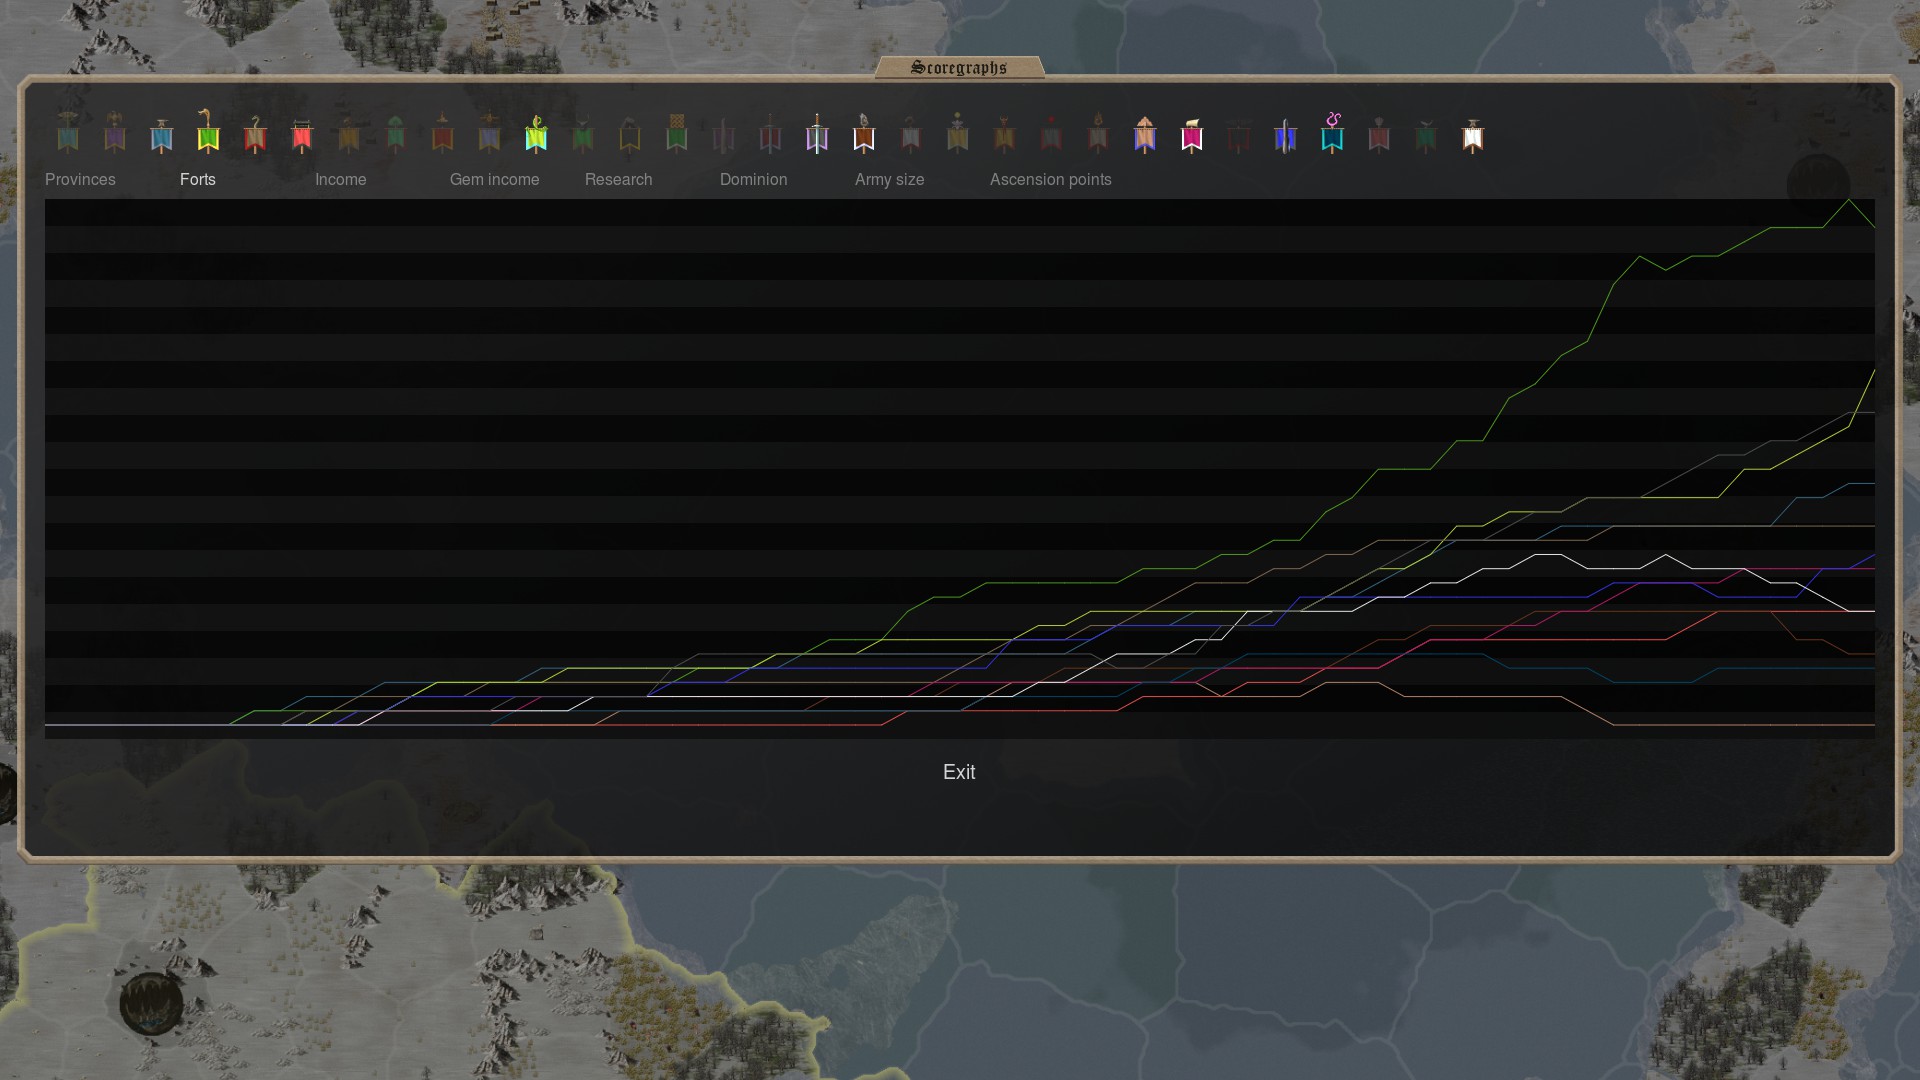The image size is (1920, 1080).
Task: Toggle the tan serpent banner with red trim
Action: coord(255,134)
